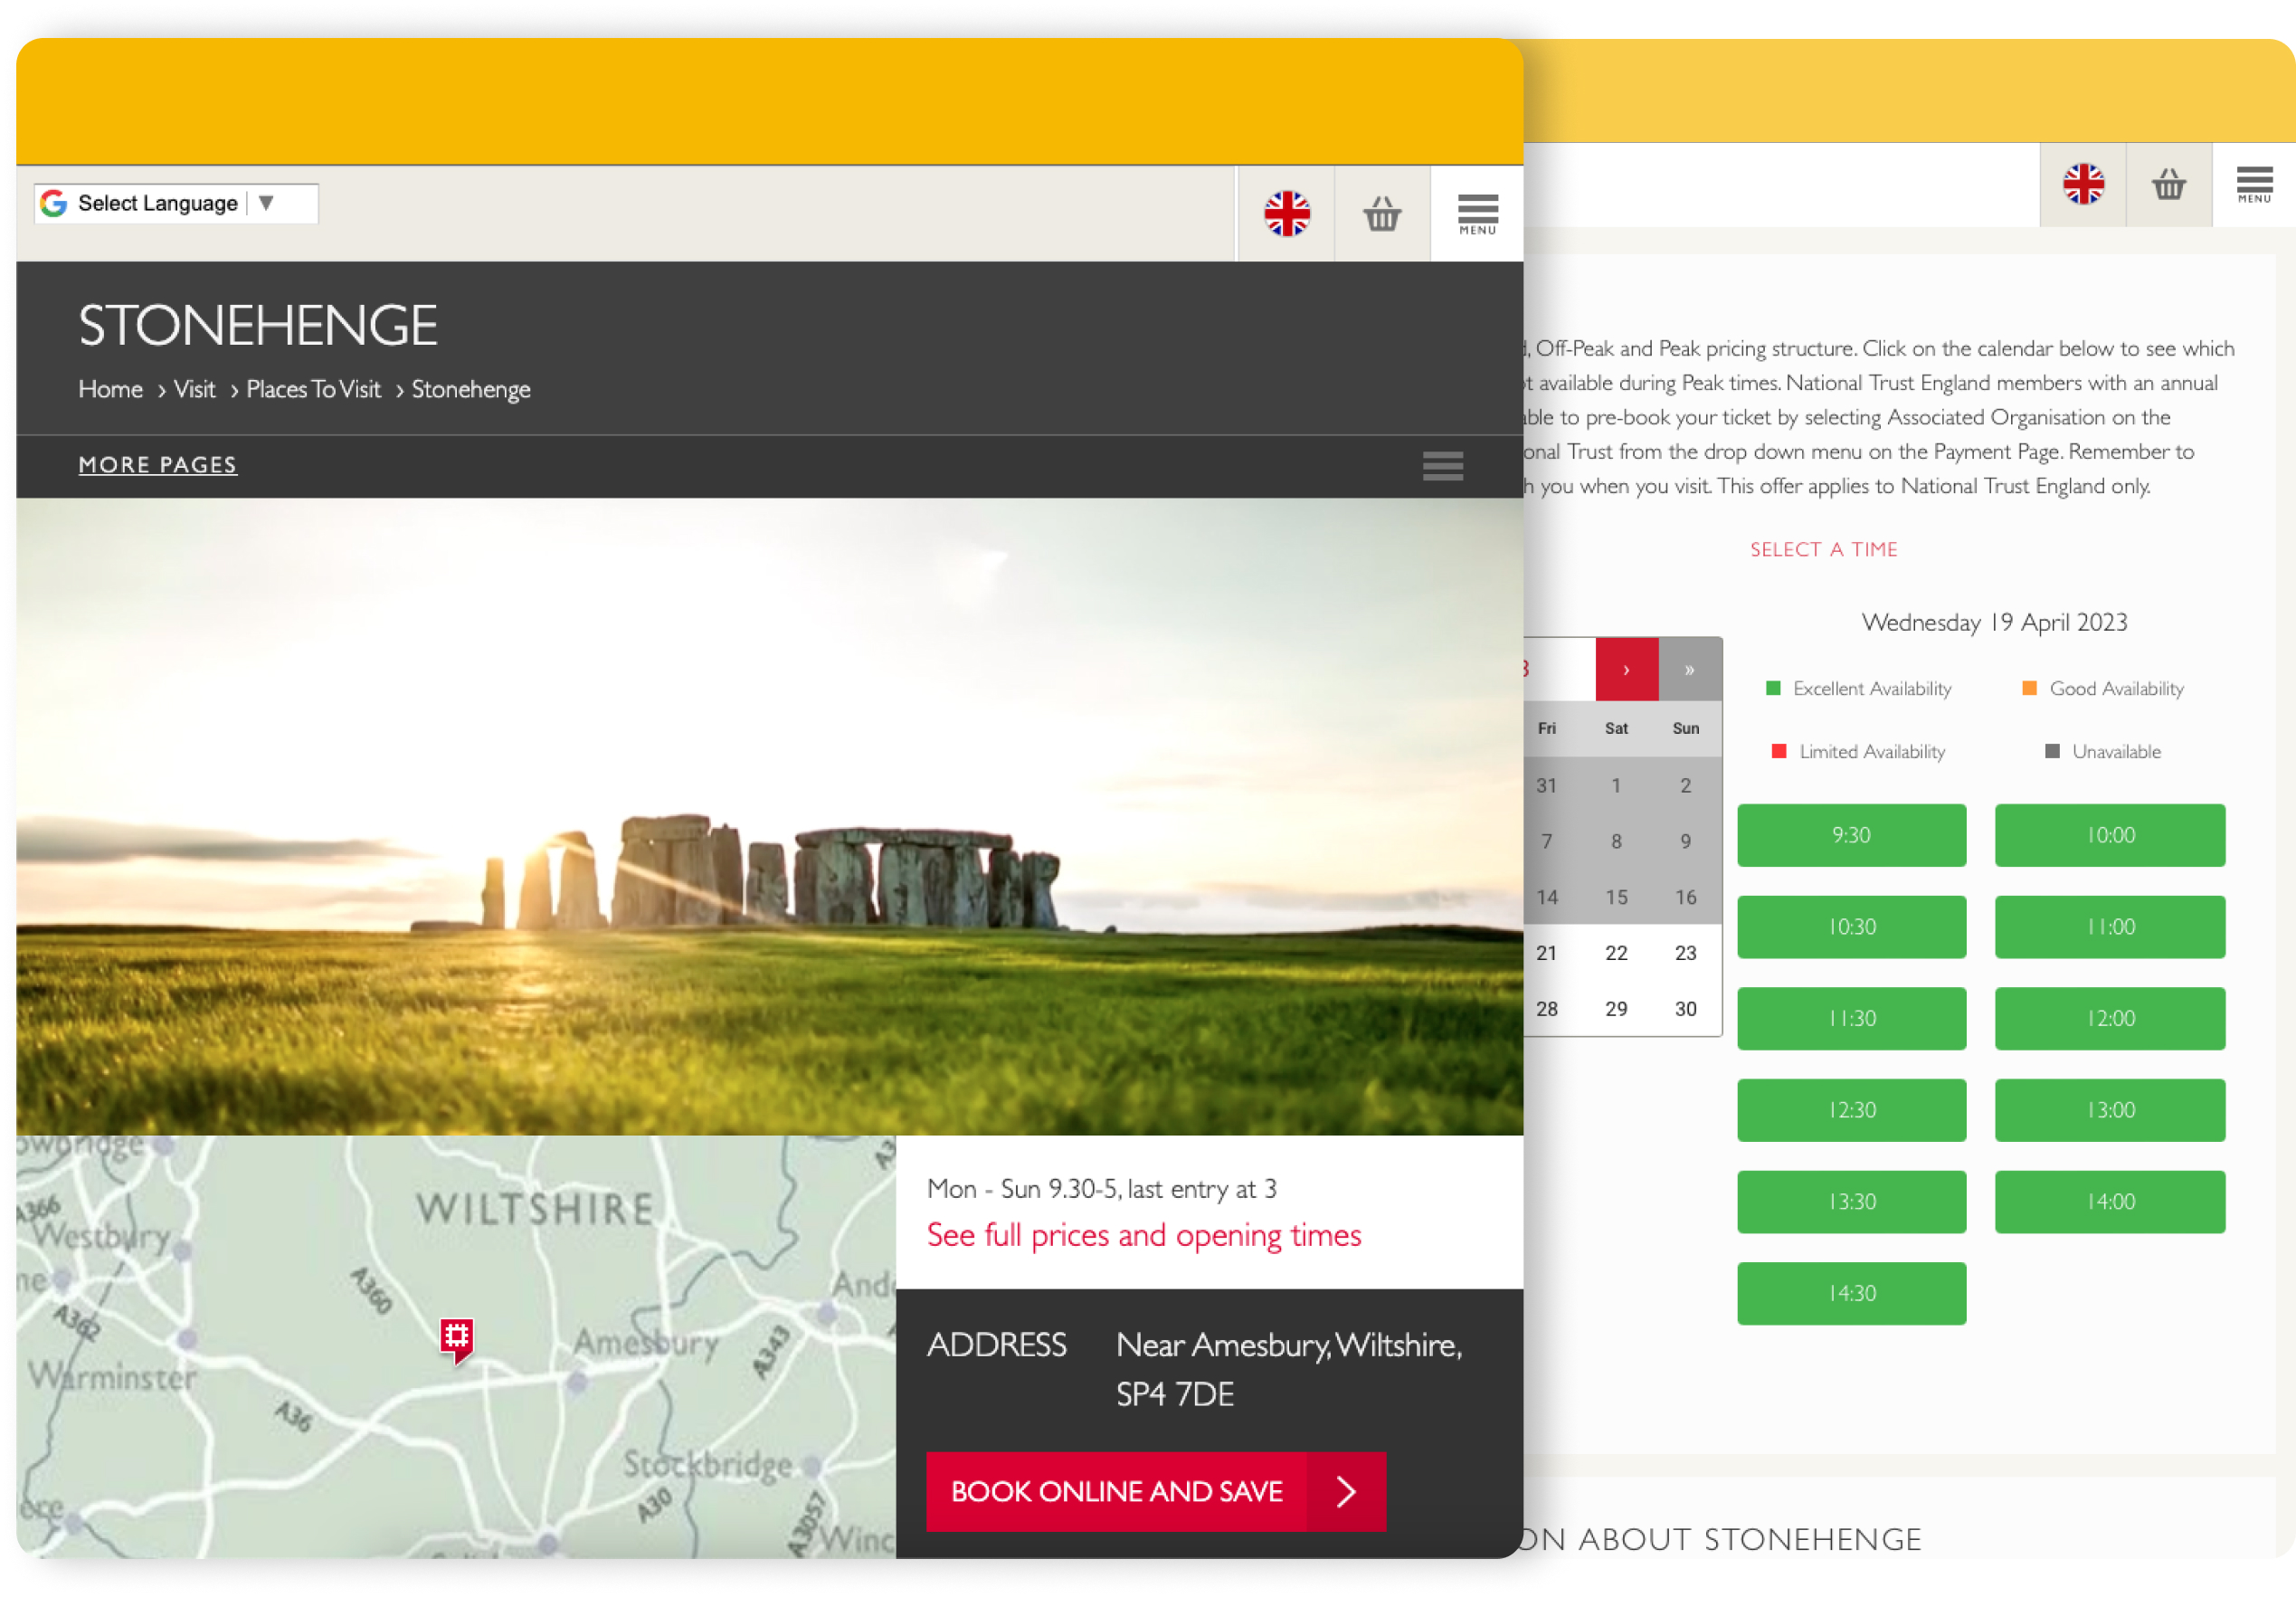Click the Google logo in language selector
This screenshot has height=1597, width=2296.
point(54,203)
